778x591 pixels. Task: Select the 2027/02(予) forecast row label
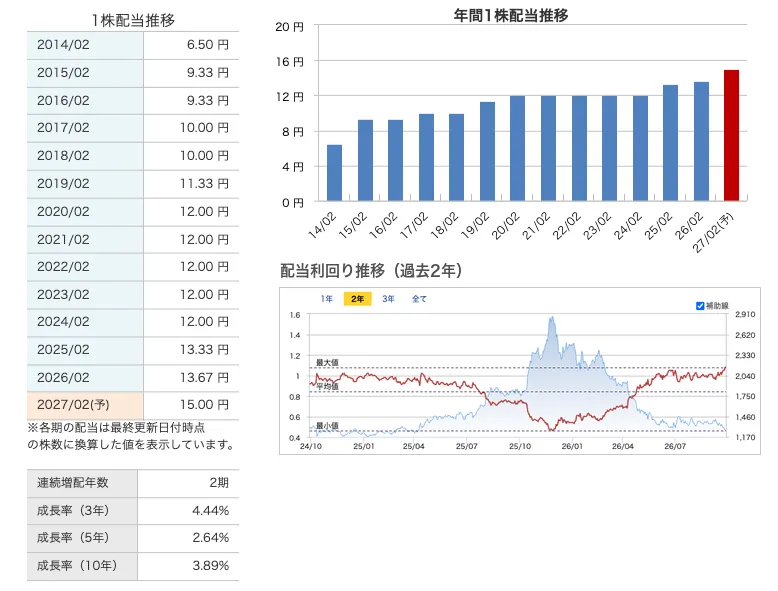pyautogui.click(x=73, y=405)
